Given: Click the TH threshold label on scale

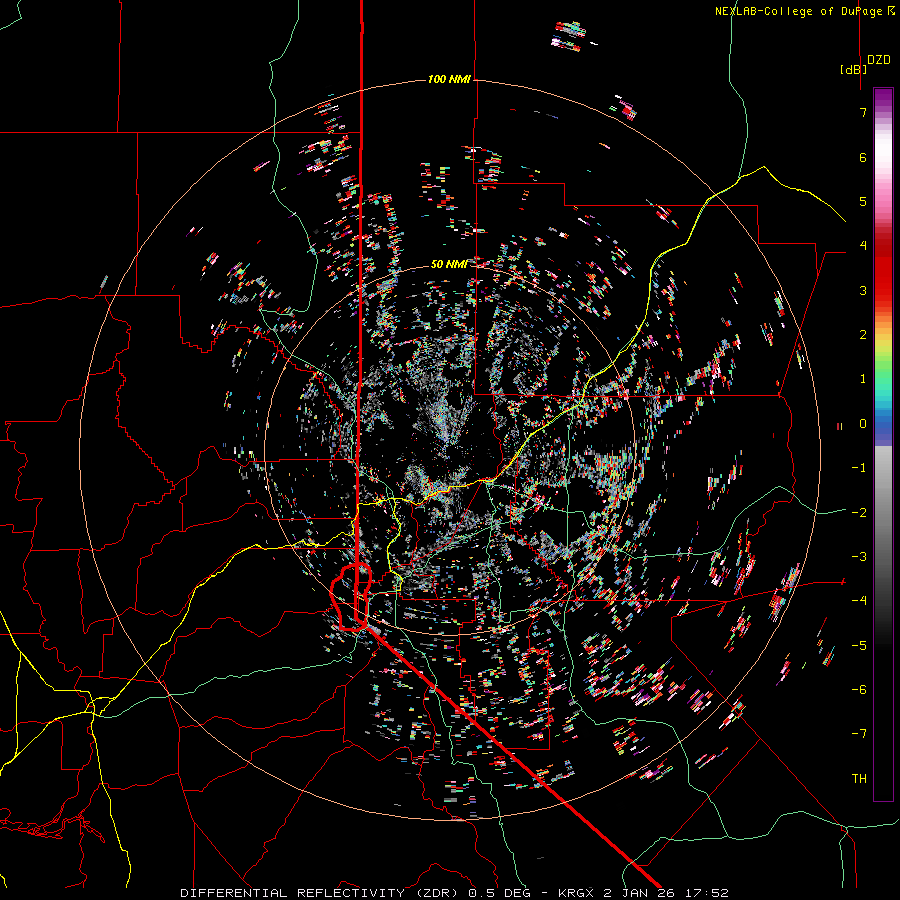Looking at the screenshot, I should (859, 779).
